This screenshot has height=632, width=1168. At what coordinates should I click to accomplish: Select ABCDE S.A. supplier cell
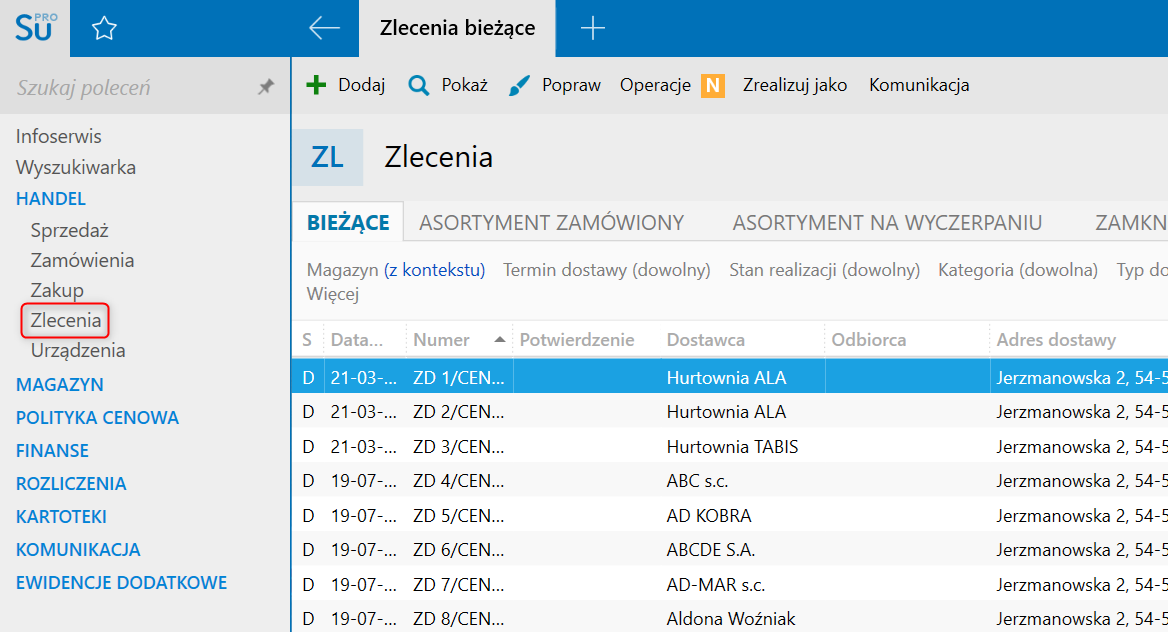click(x=711, y=549)
